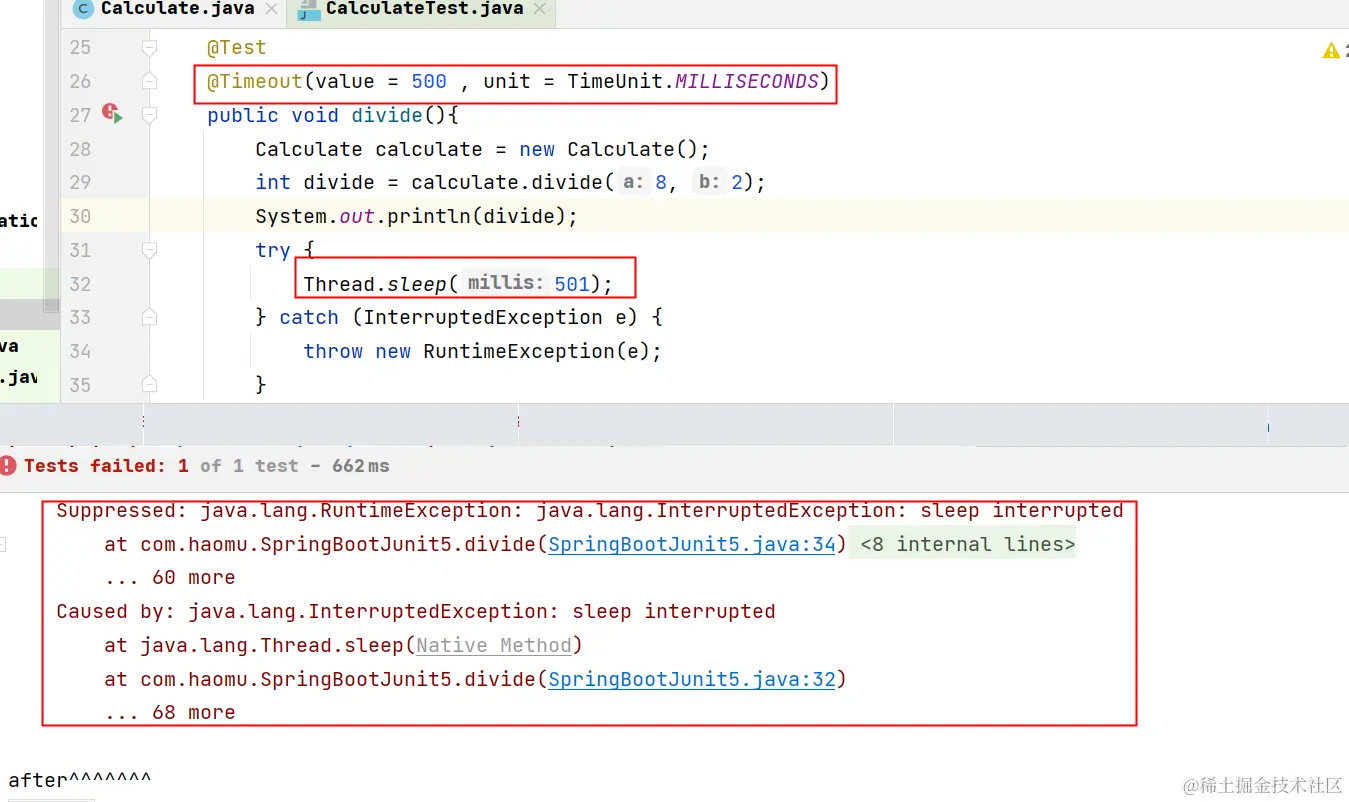Click the 'try' keyword on line 31
Image resolution: width=1349 pixels, height=802 pixels.
point(273,250)
